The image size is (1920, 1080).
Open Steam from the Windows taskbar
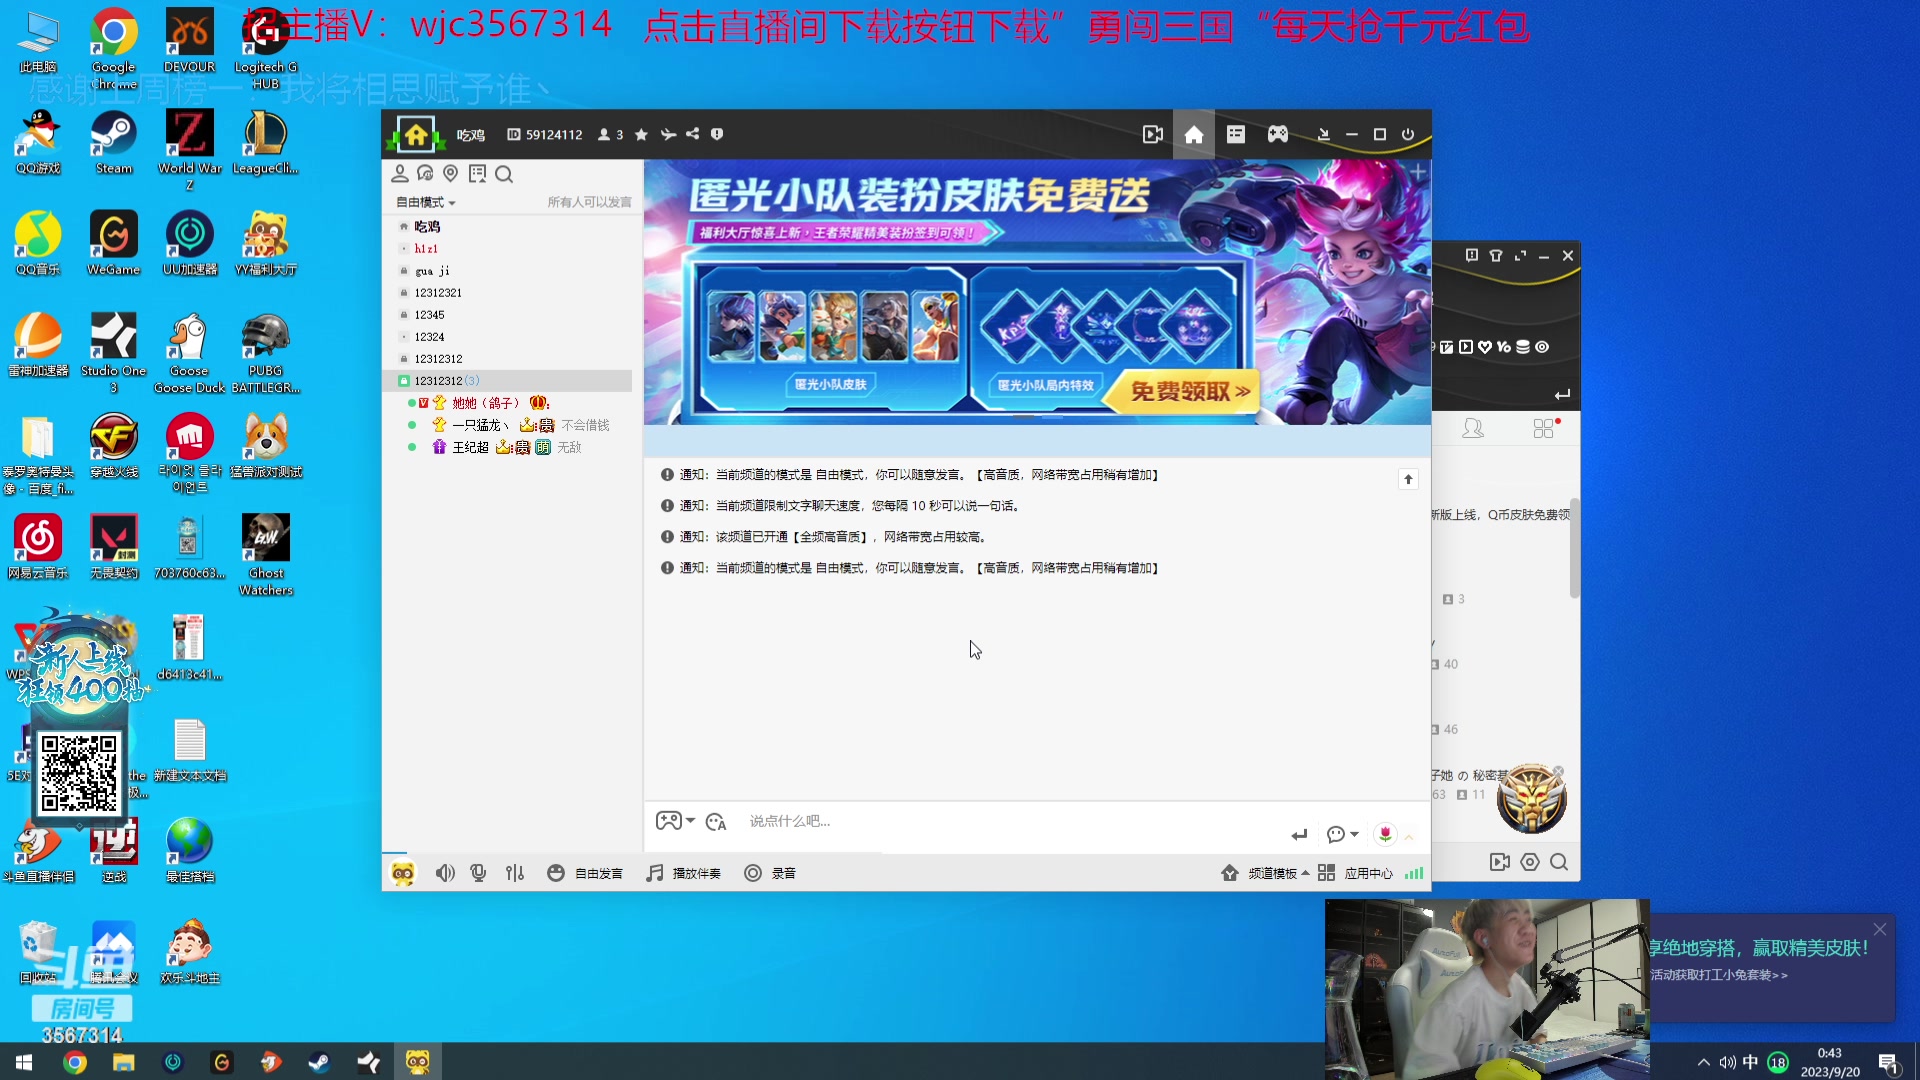pos(319,1062)
